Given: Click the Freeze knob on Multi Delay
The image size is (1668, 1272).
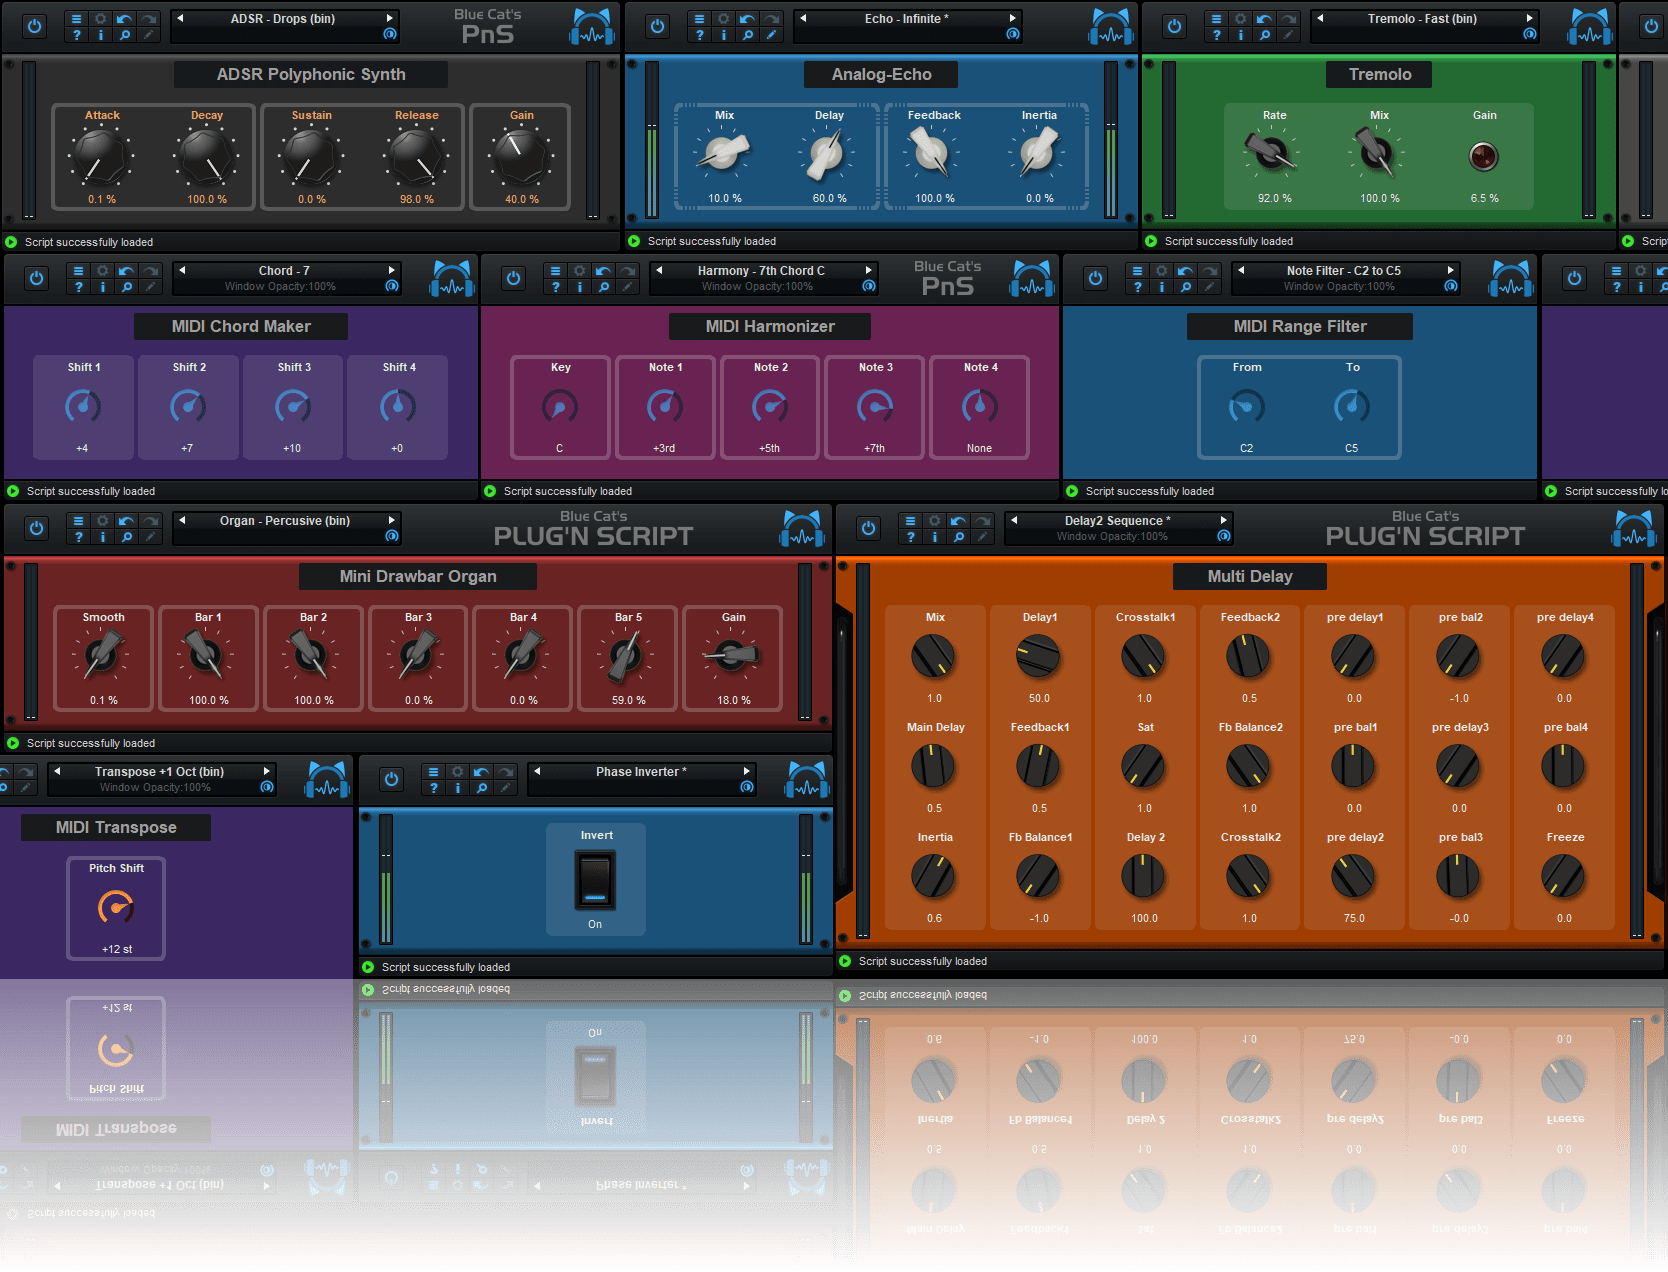Looking at the screenshot, I should pyautogui.click(x=1563, y=877).
